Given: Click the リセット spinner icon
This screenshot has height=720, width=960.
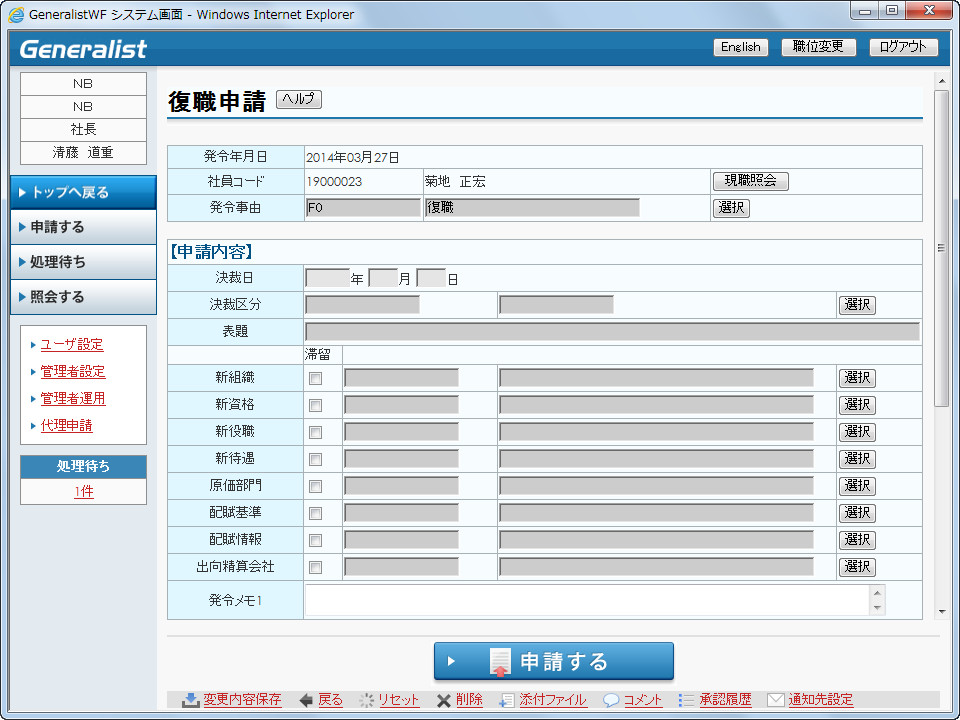Looking at the screenshot, I should 367,700.
